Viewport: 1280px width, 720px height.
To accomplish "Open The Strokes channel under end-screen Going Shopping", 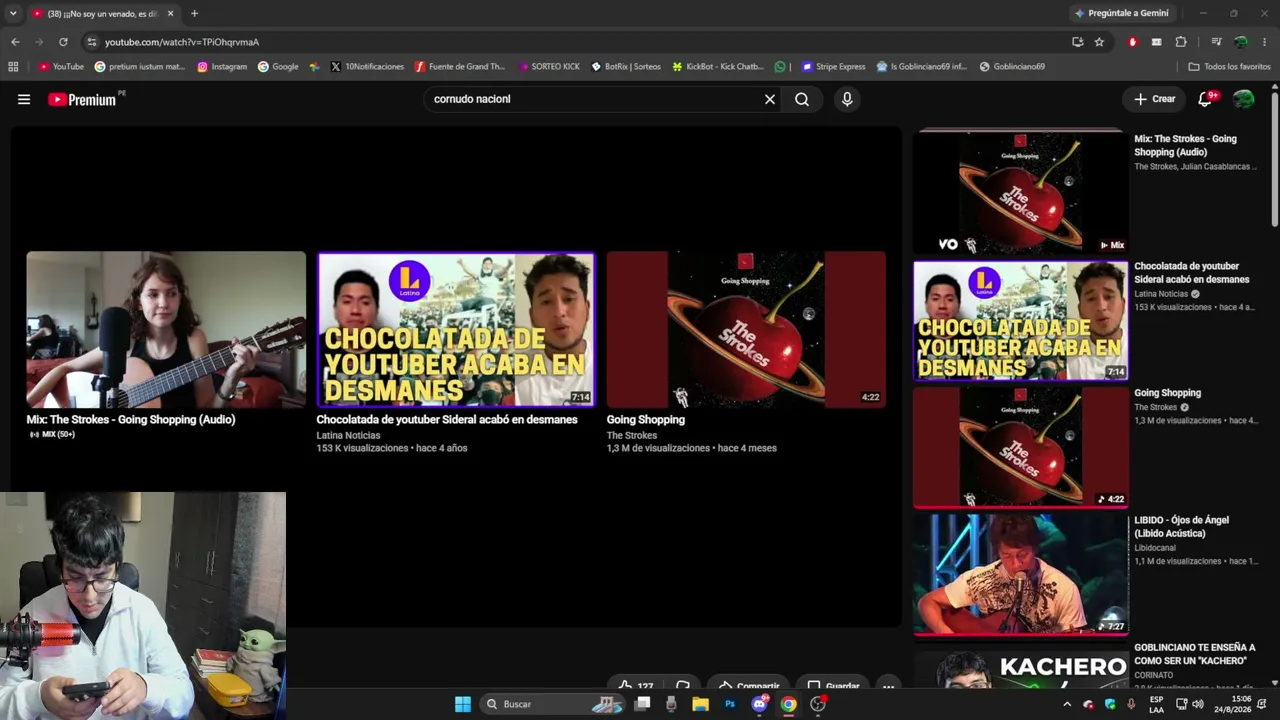I will tap(632, 436).
